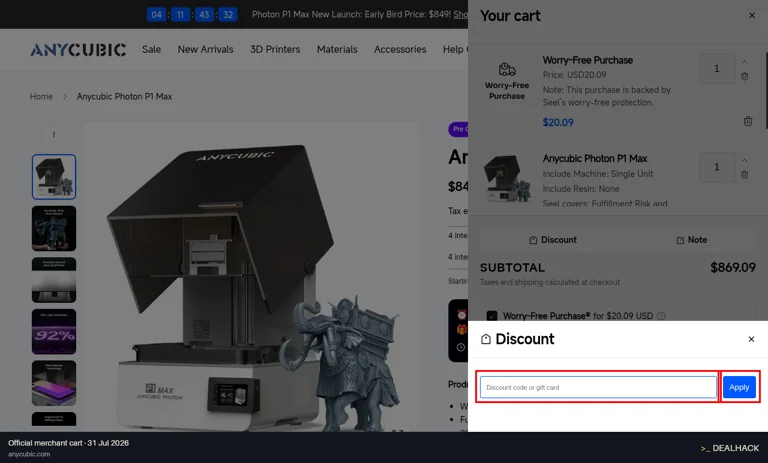Screen dimensions: 768x463
Task: Click the tag icon beside the Discount heading
Action: pos(485,339)
